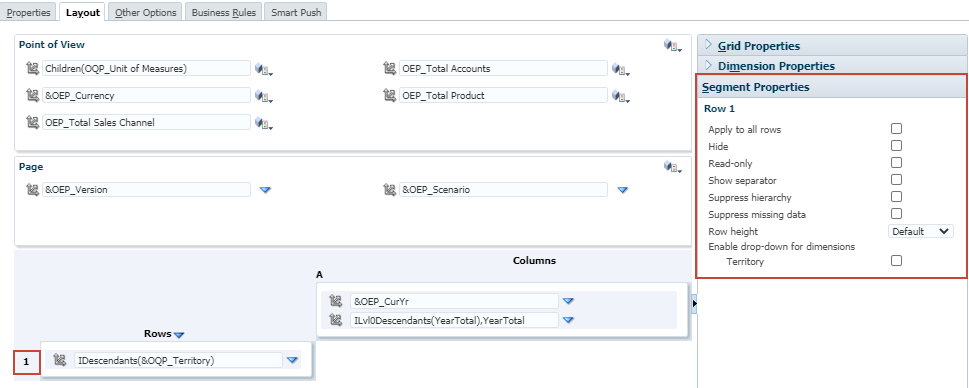Click the OEP_Total Sales Channel field
This screenshot has width=969, height=388.
[x=146, y=122]
